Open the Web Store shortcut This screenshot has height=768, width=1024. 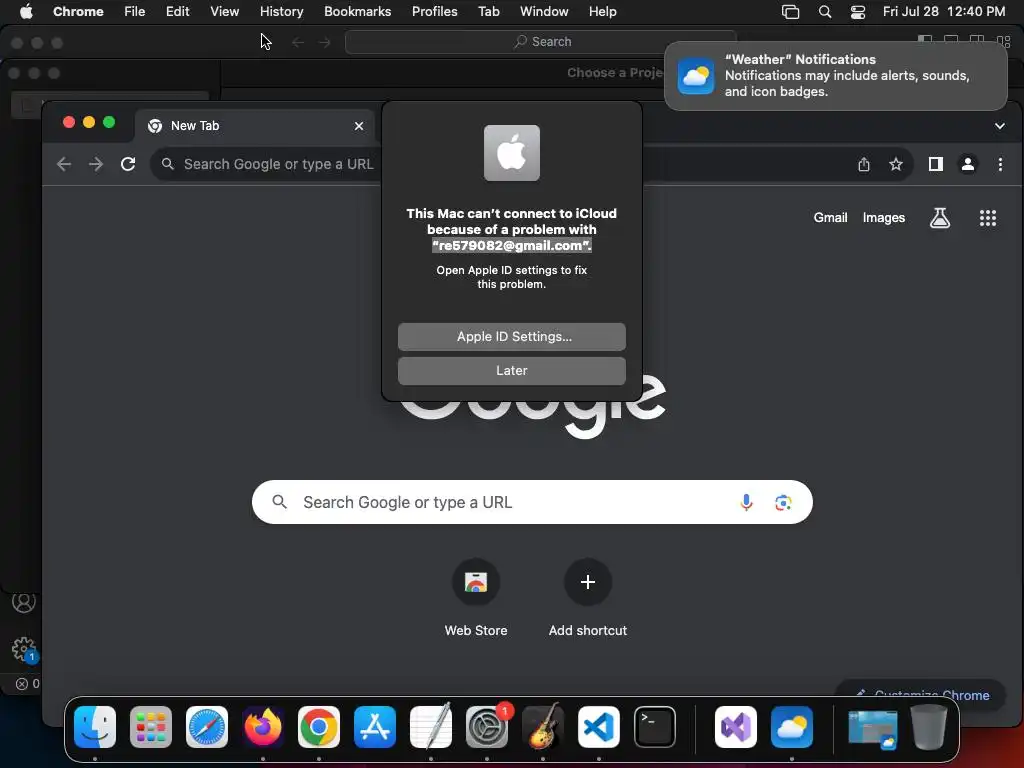(x=475, y=598)
